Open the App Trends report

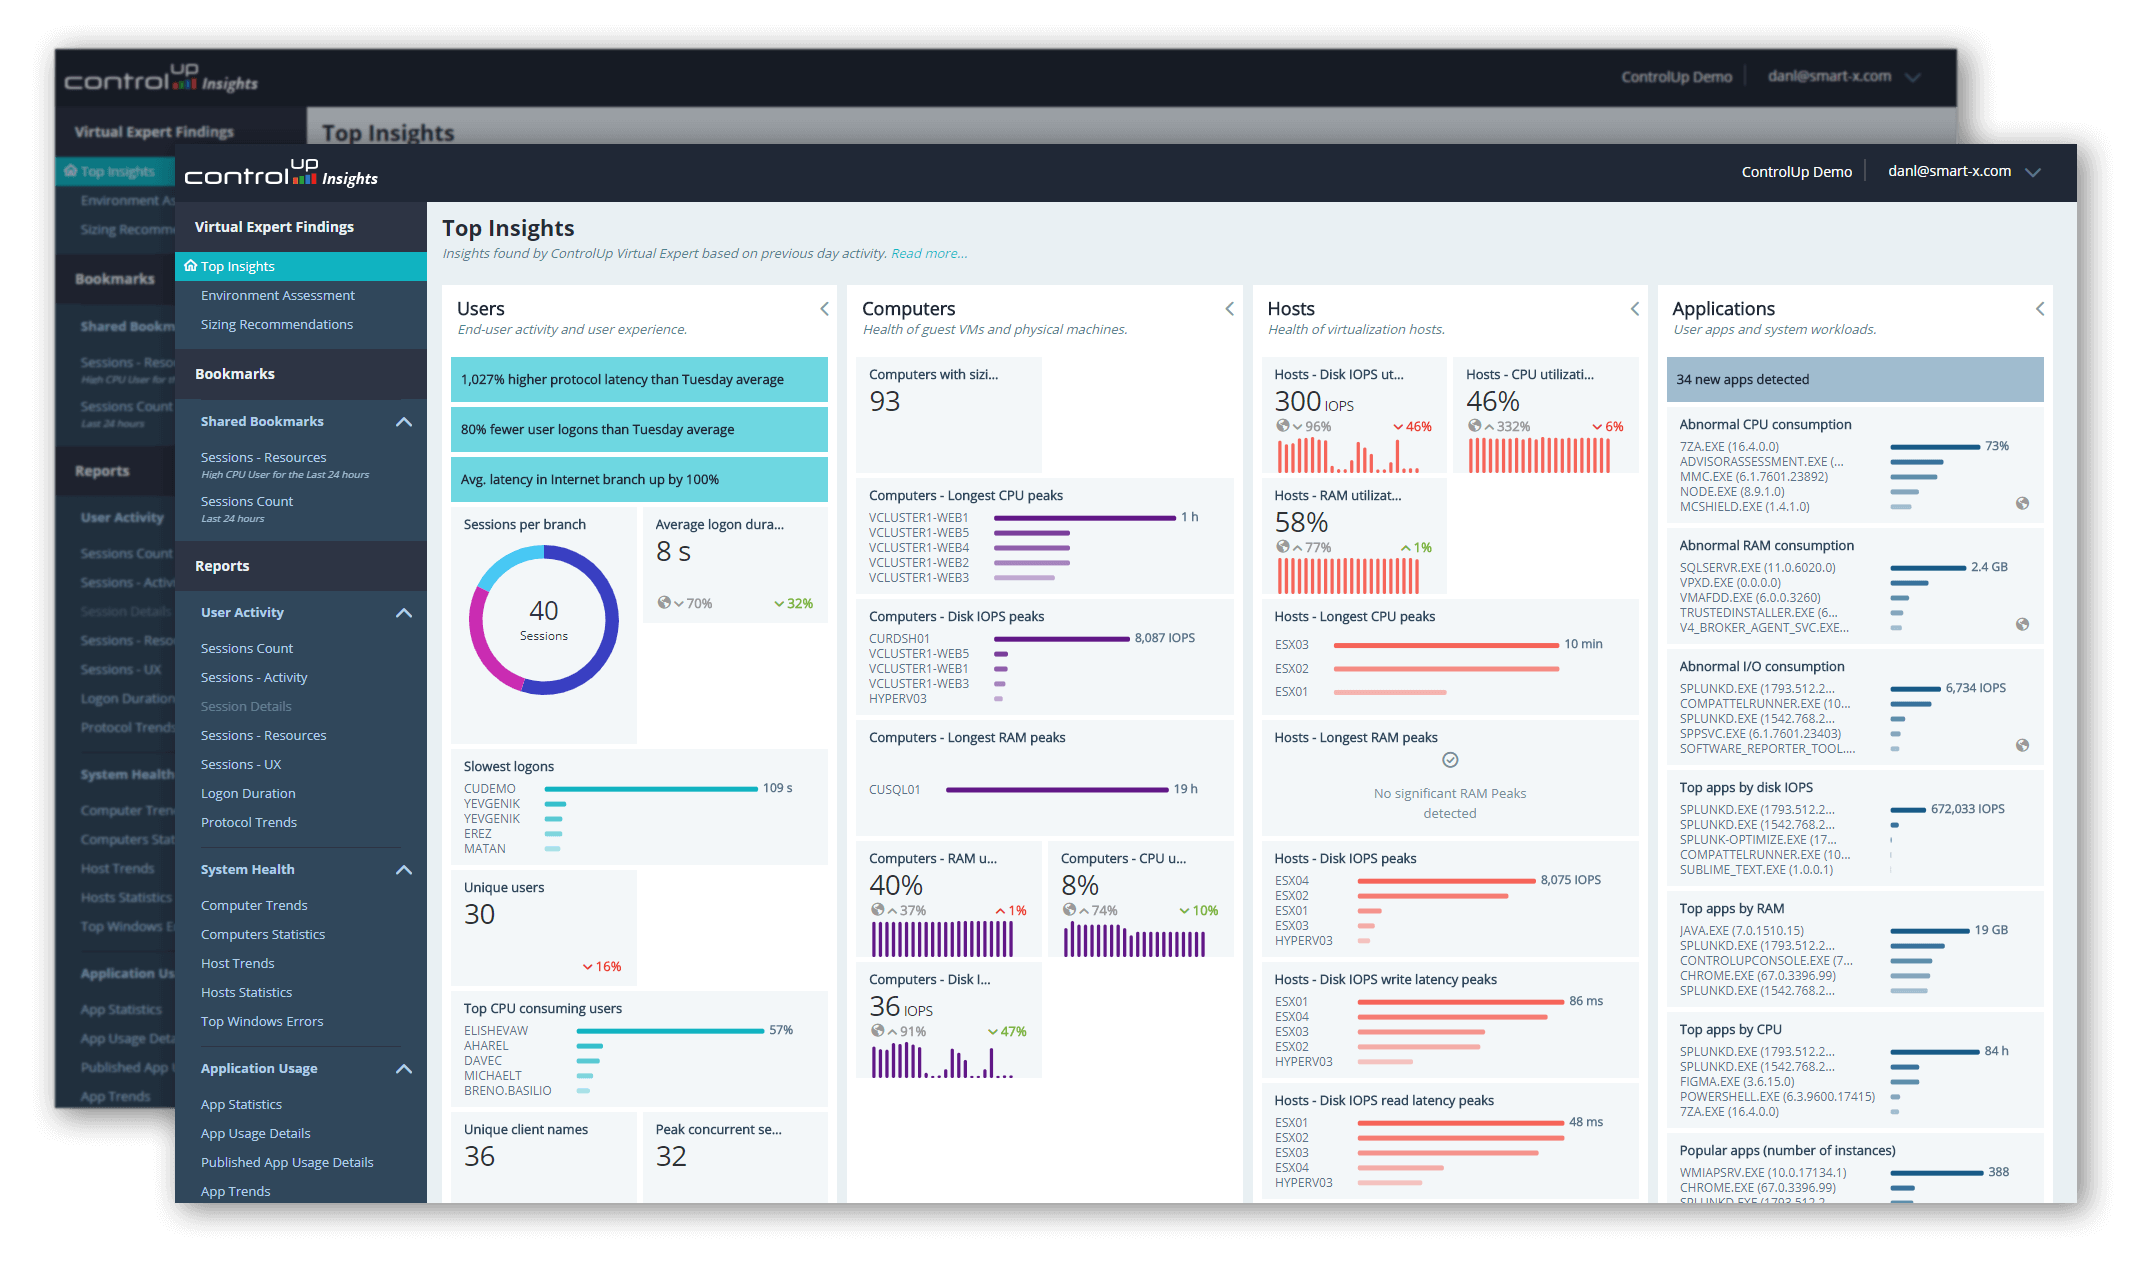[x=236, y=1191]
